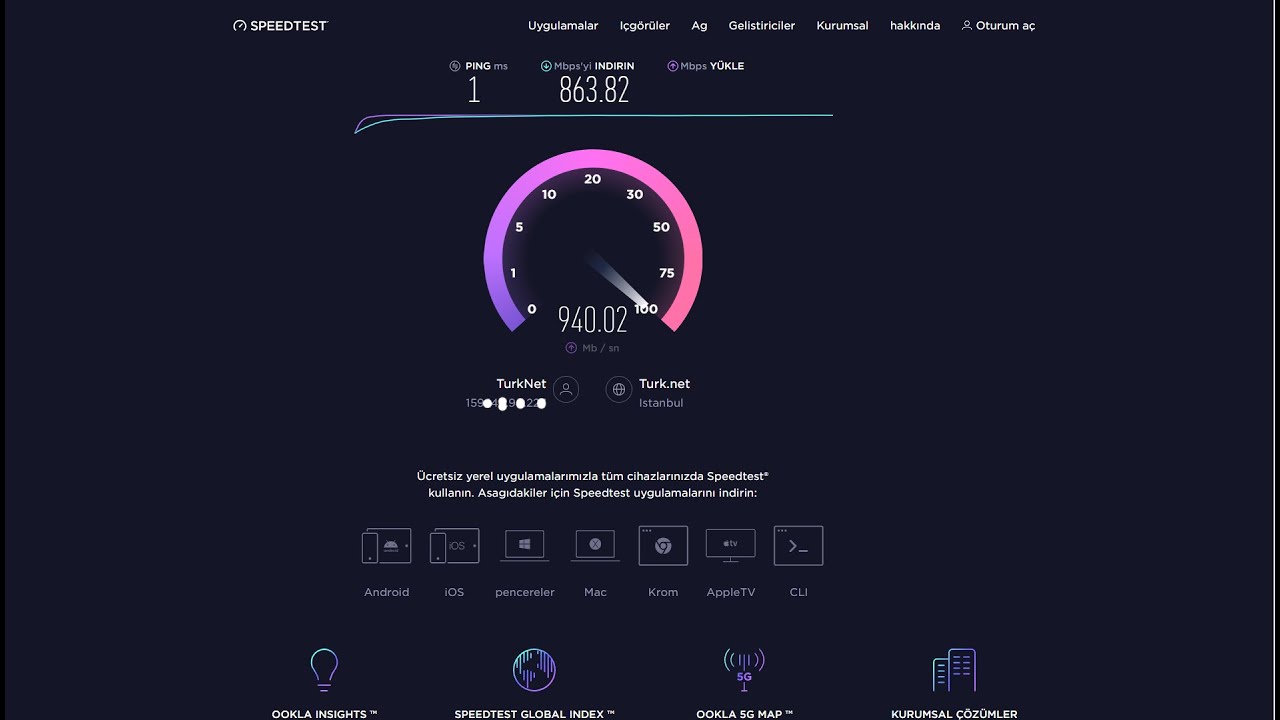Open the Kurumsal menu
This screenshot has height=720, width=1280.
click(842, 26)
